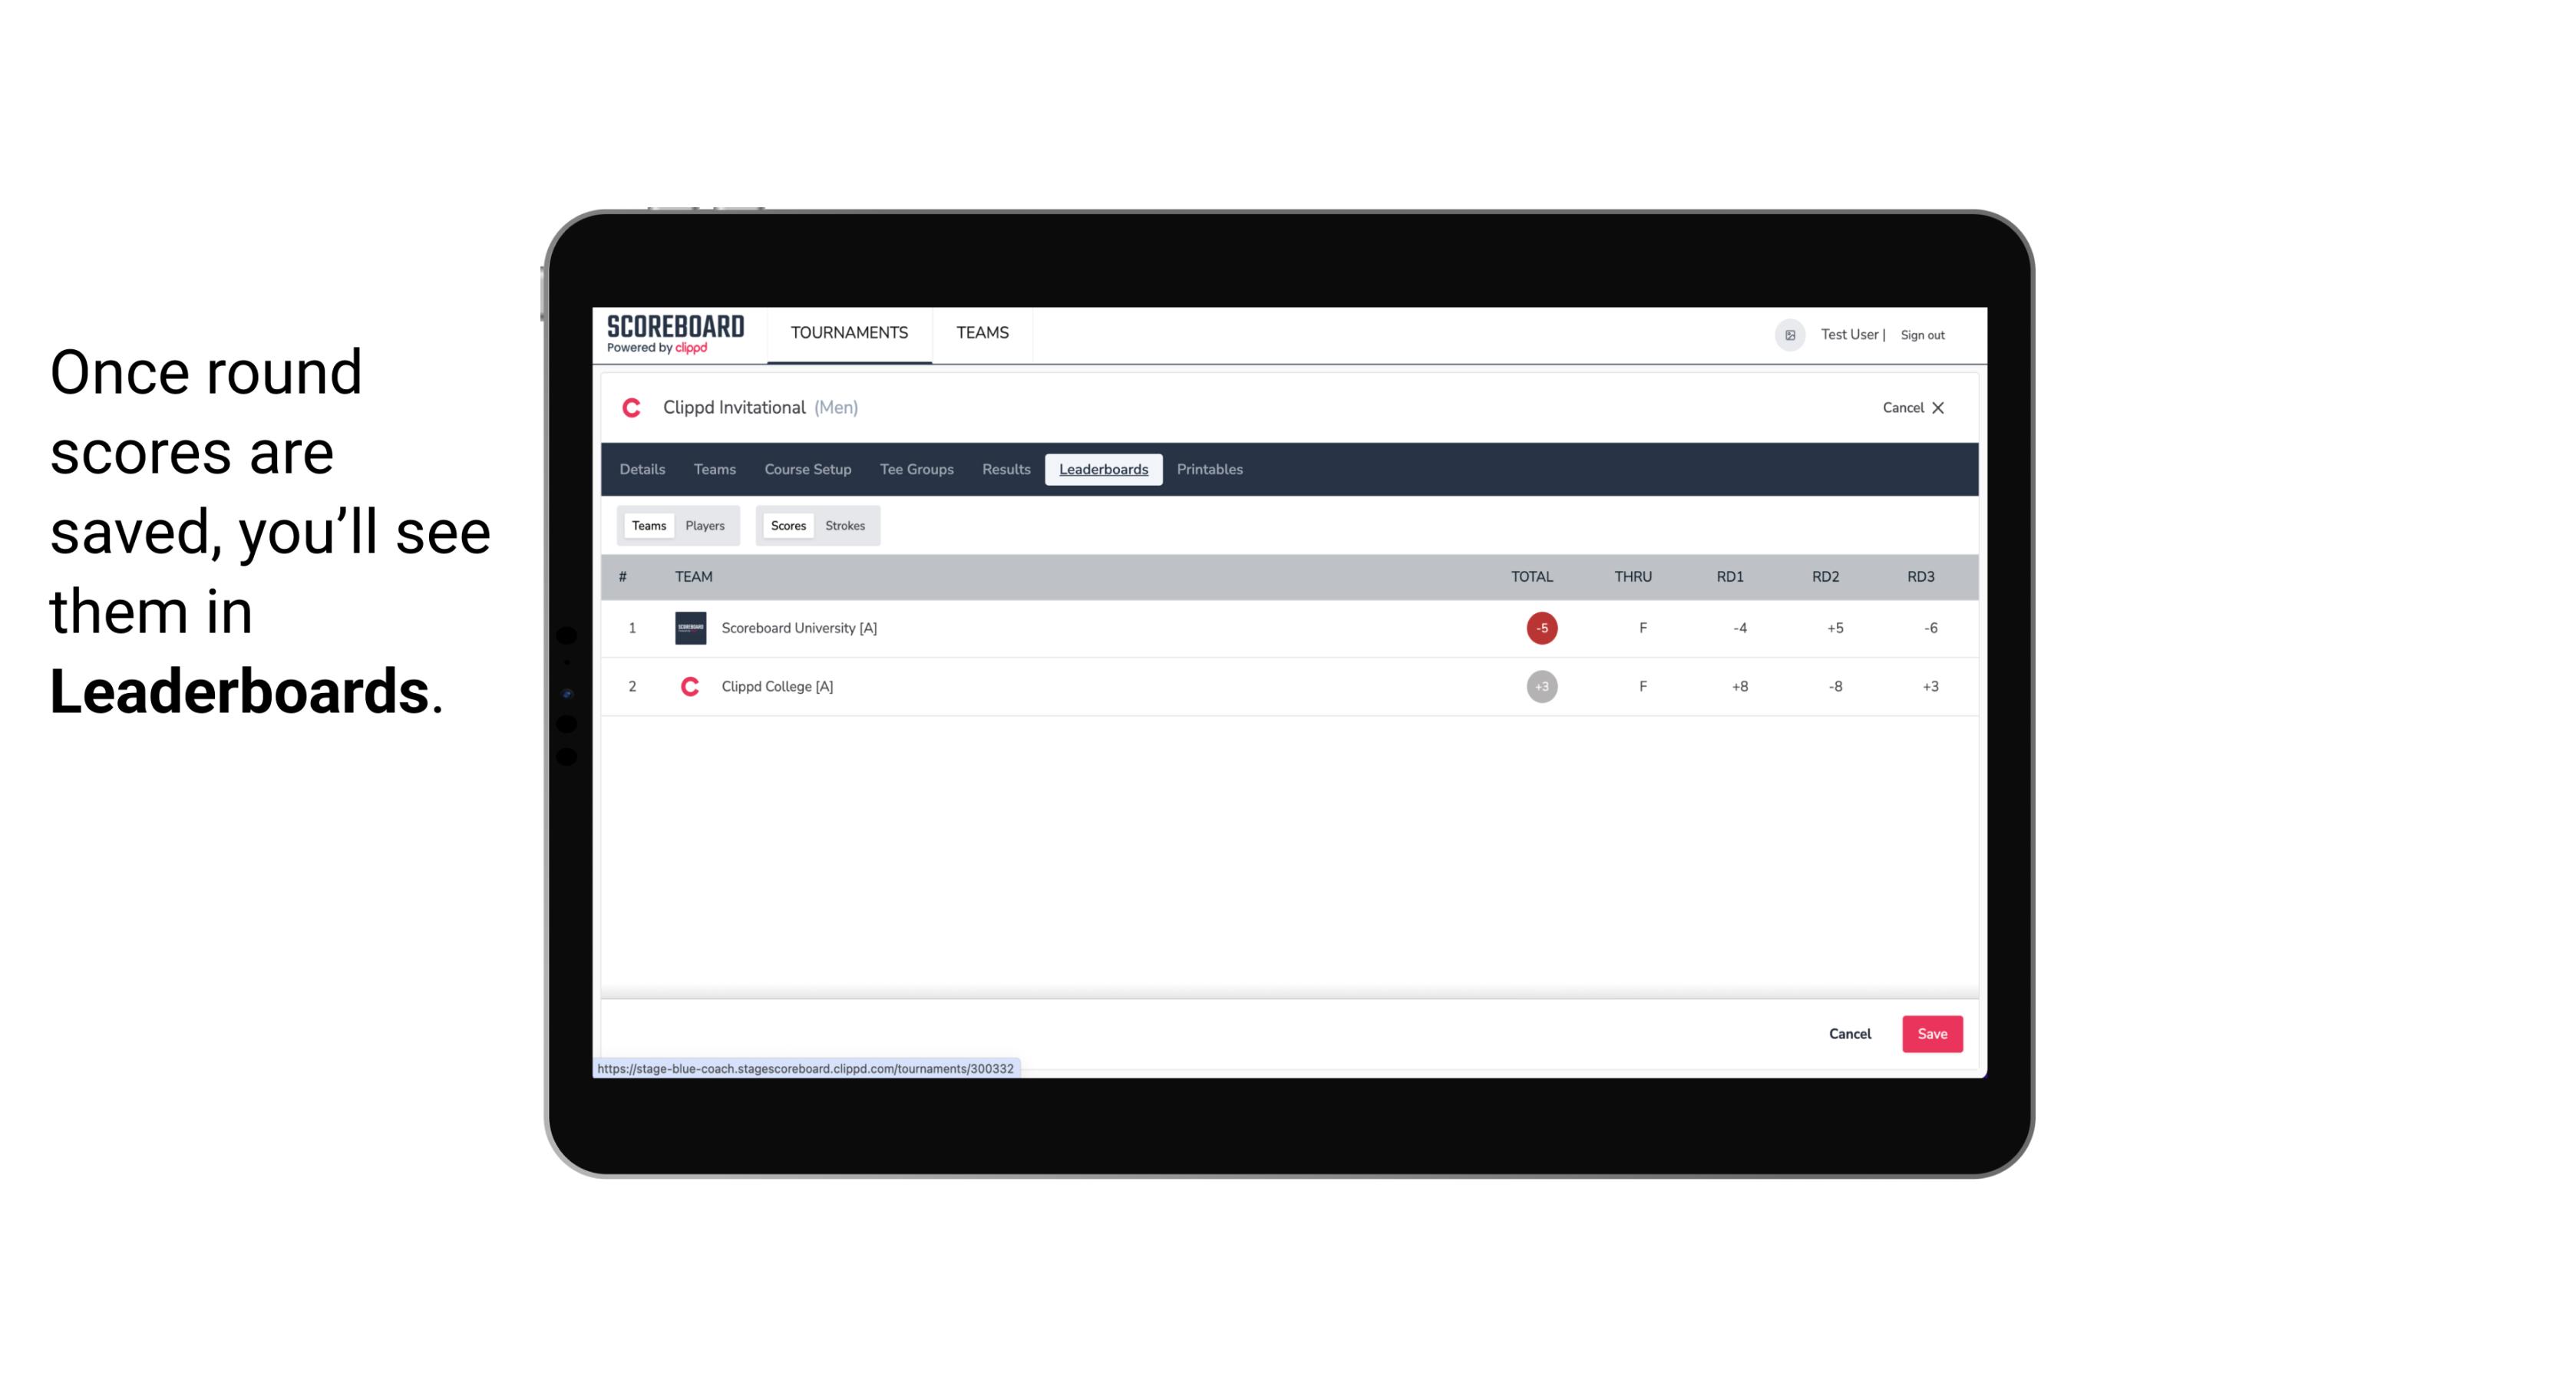This screenshot has height=1386, width=2576.
Task: Click the Cancel button
Action: 1849,1033
